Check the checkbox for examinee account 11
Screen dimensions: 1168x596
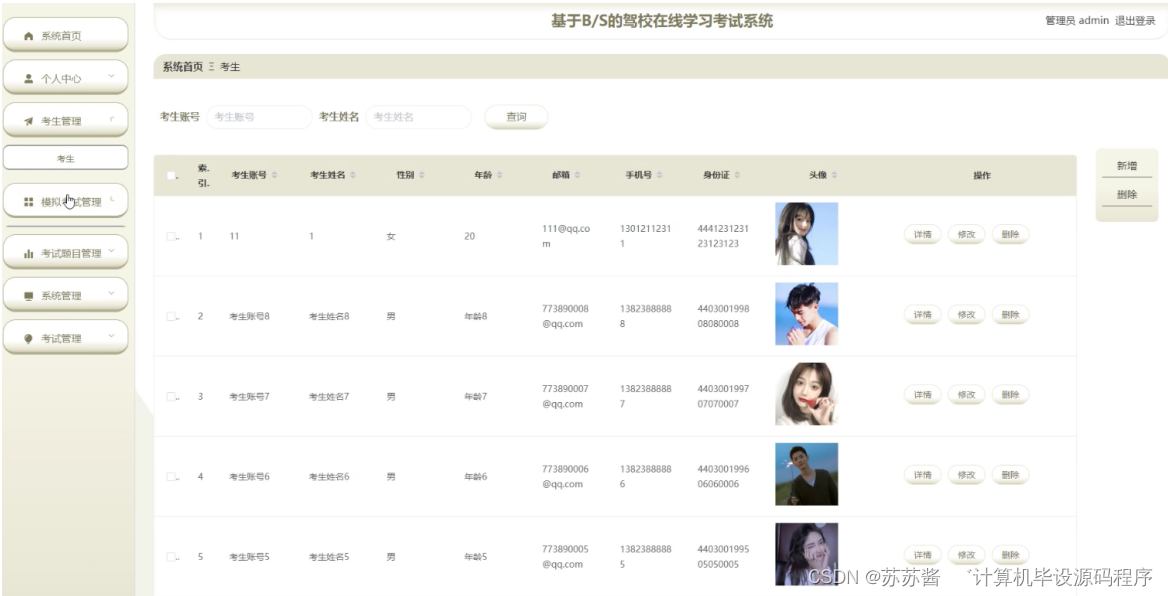click(x=170, y=235)
